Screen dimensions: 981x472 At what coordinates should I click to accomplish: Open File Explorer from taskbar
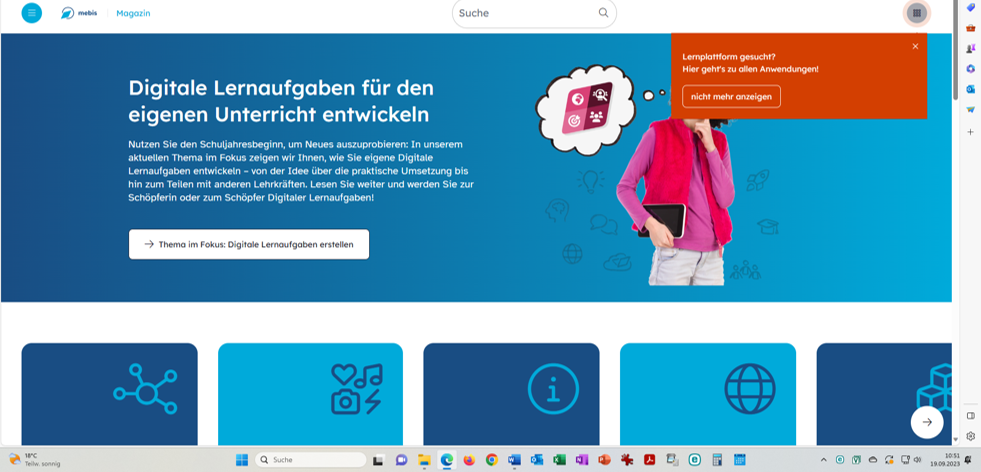[424, 460]
